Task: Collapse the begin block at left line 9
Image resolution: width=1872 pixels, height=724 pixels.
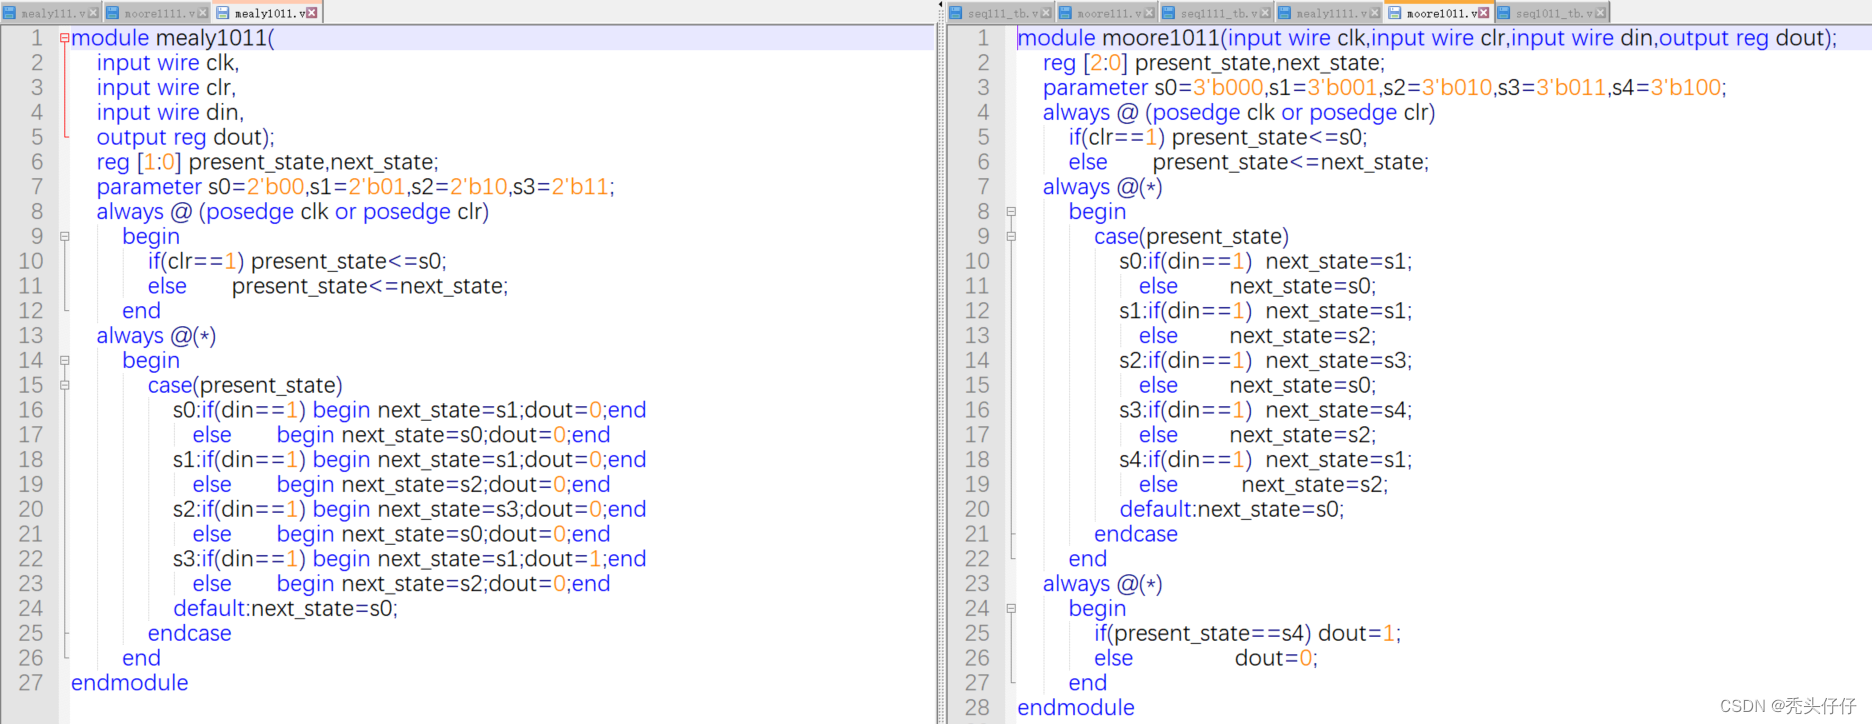Action: (65, 237)
